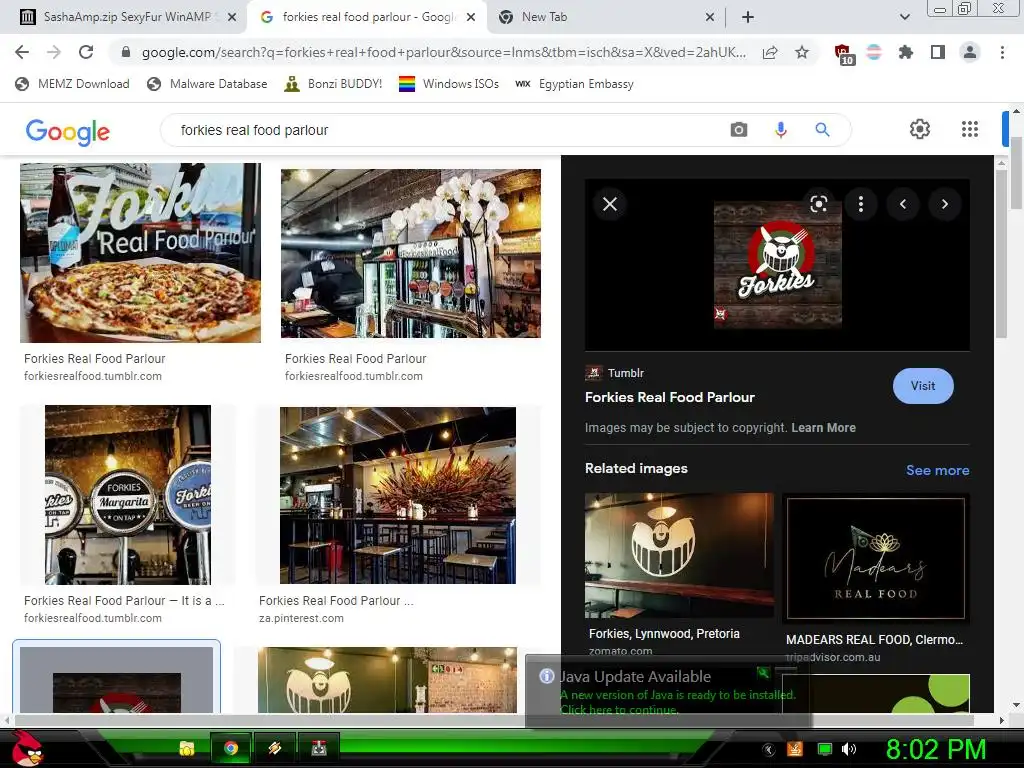This screenshot has width=1024, height=768.
Task: Open the Chrome three-dot menu
Action: pos(1002,52)
